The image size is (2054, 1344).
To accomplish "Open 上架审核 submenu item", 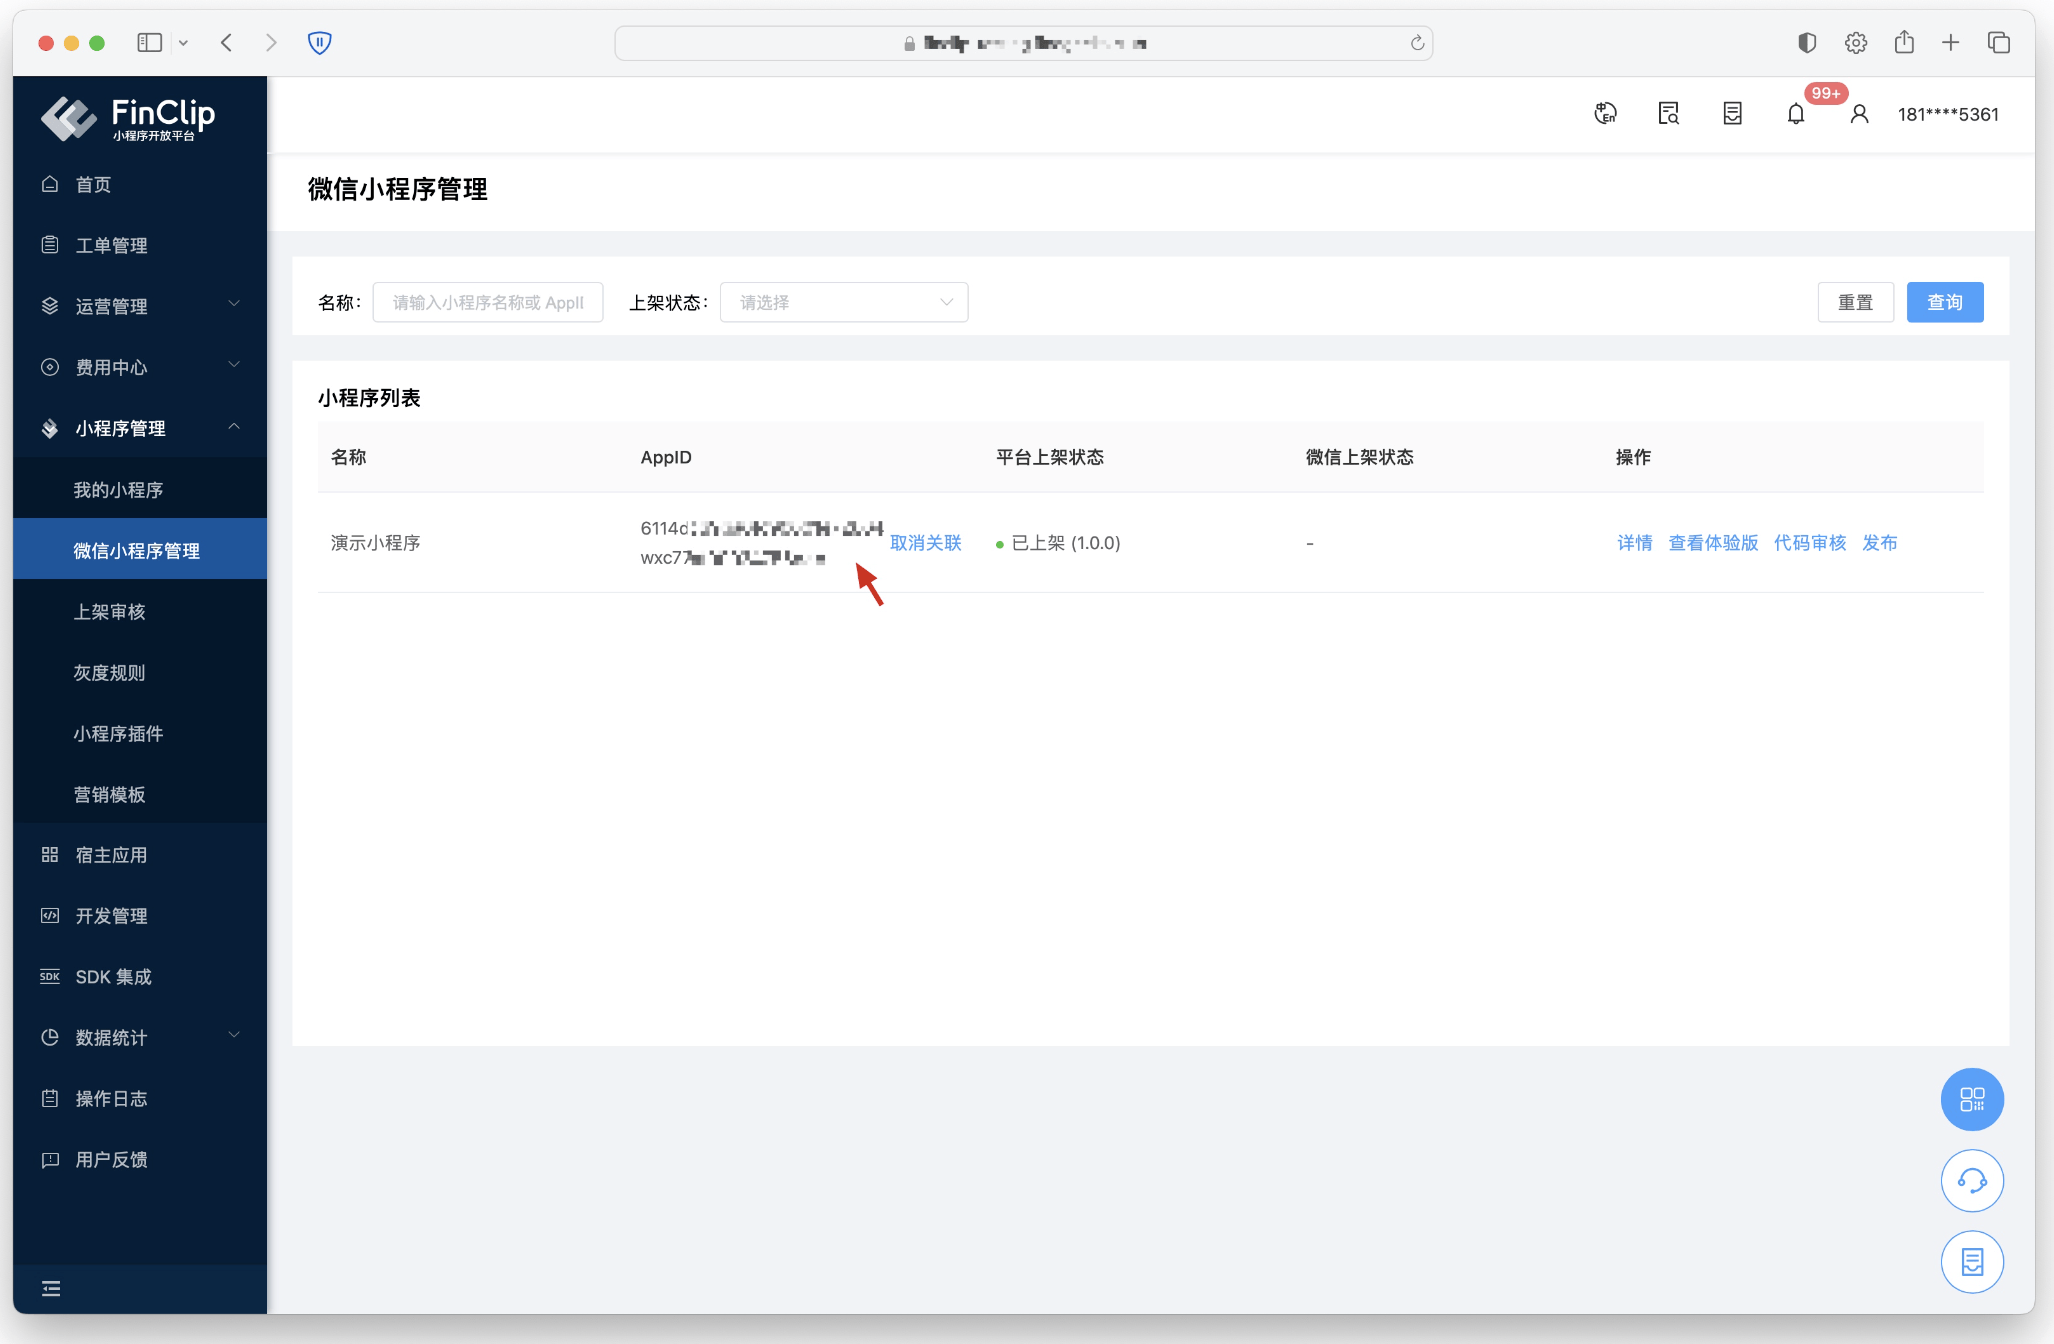I will point(140,611).
